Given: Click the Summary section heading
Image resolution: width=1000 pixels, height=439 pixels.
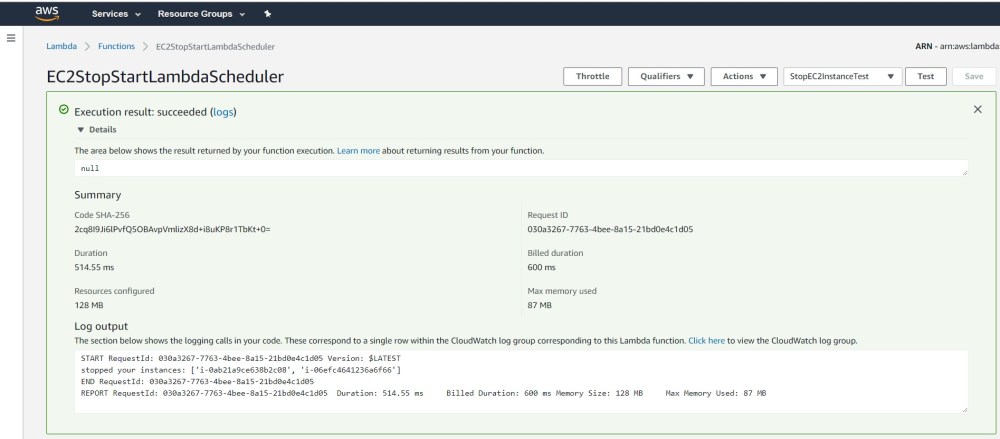Looking at the screenshot, I should 98,195.
